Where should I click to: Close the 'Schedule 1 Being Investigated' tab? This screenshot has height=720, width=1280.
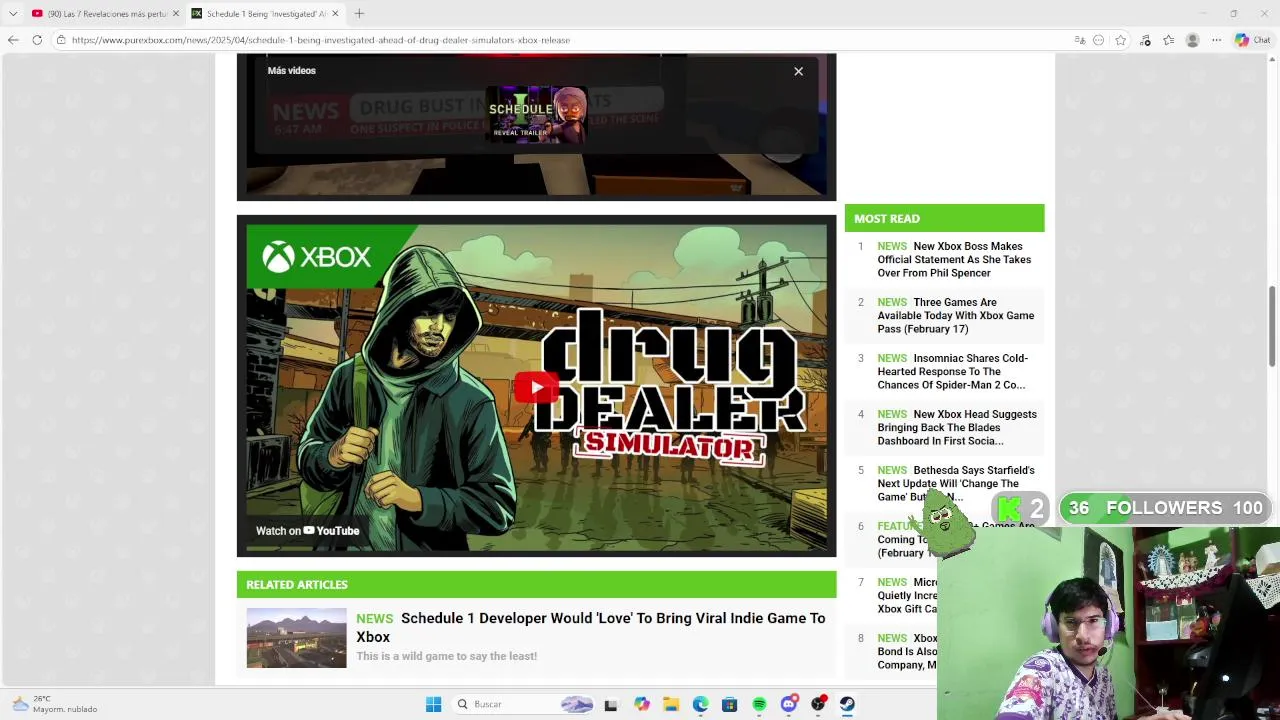pos(335,13)
